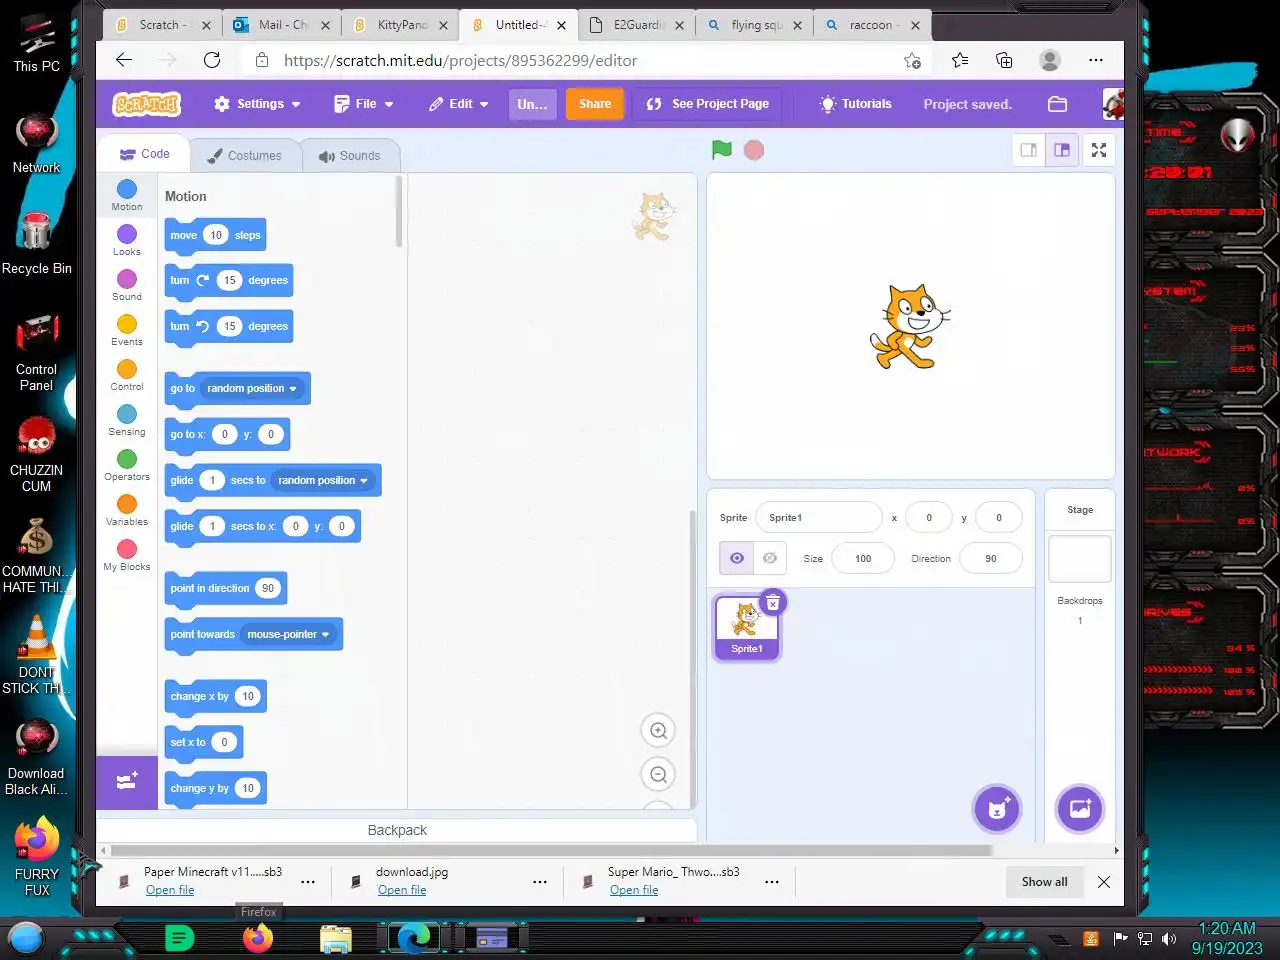Hide the sprite with crossed-eye icon
Screen dimensions: 1280x960
point(770,558)
